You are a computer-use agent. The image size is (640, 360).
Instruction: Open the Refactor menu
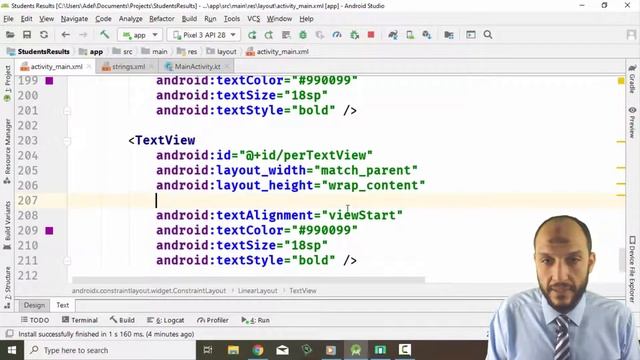[x=162, y=19]
